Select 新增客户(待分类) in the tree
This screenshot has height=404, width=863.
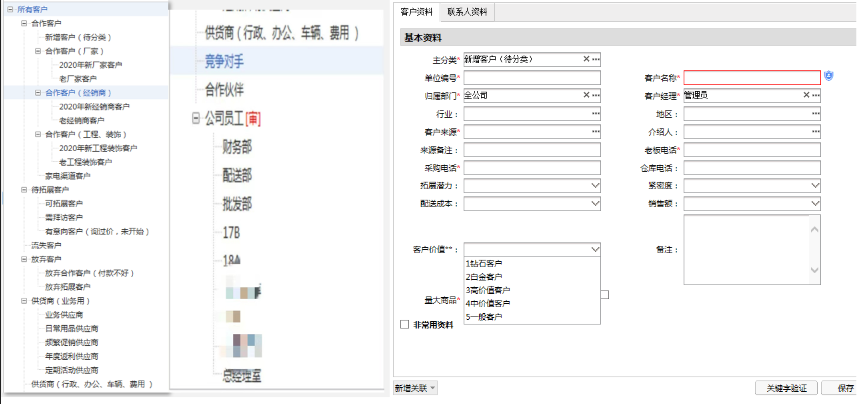78,37
